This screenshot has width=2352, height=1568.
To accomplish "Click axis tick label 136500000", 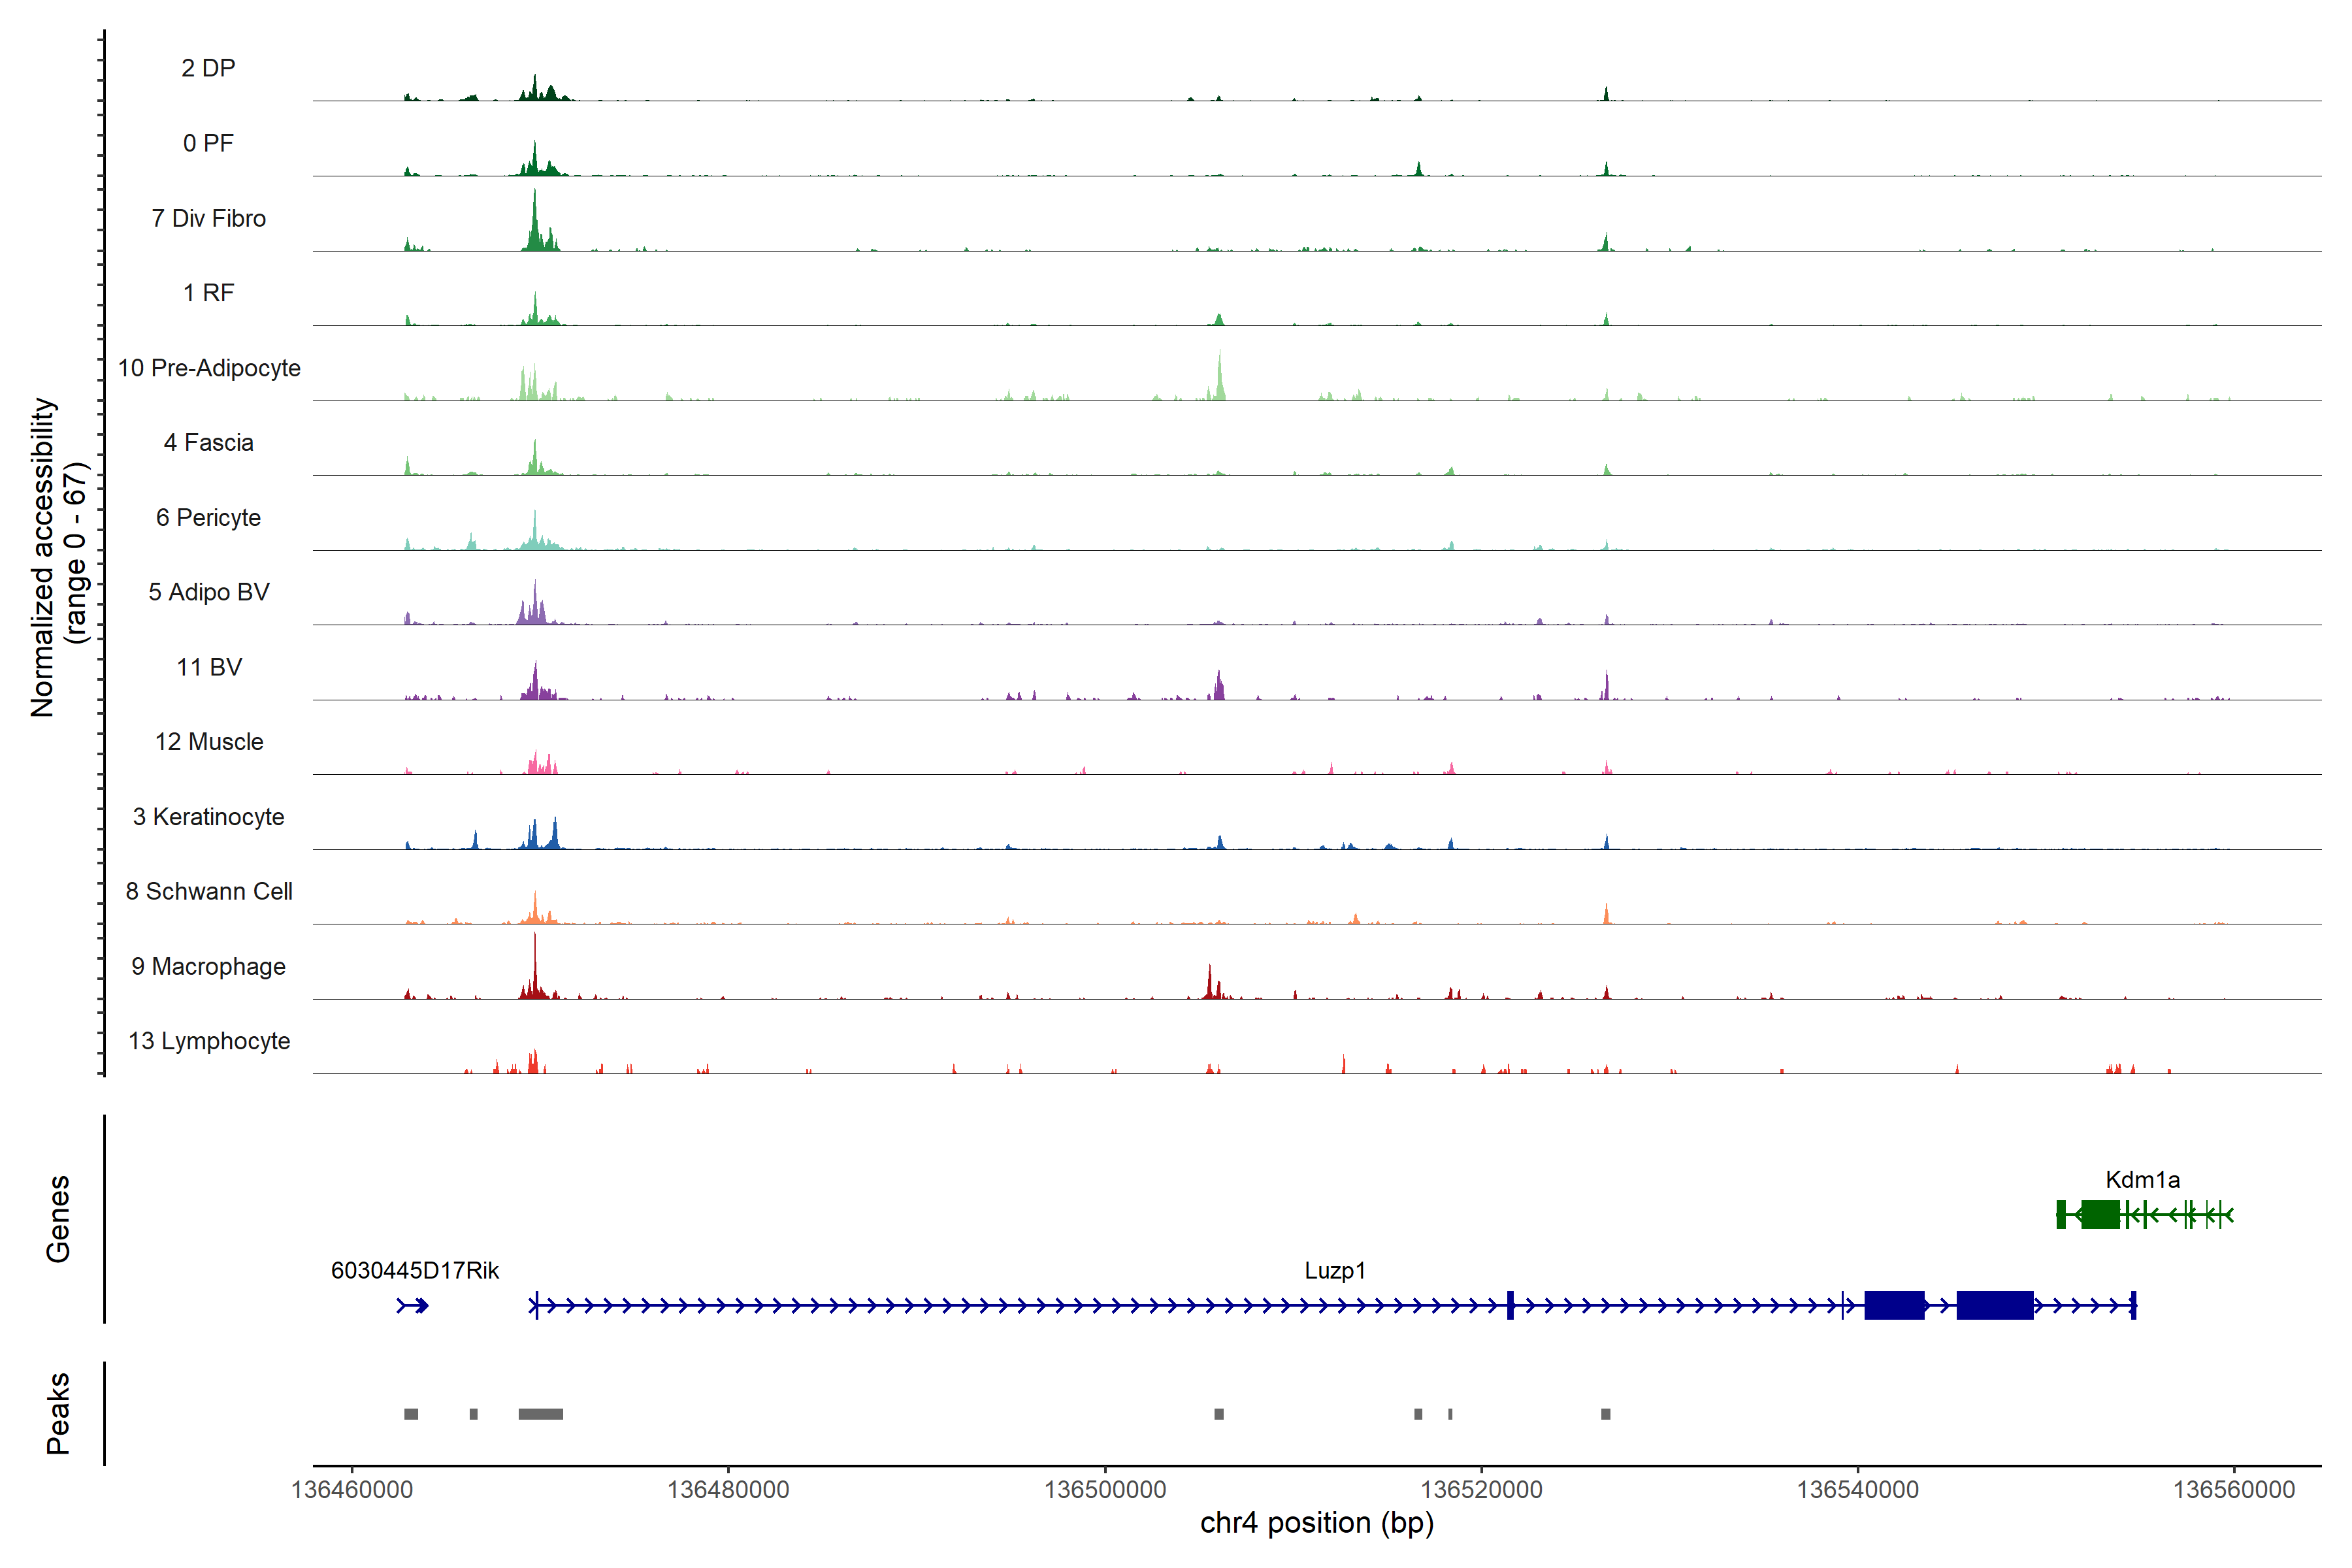I will click(1105, 1490).
